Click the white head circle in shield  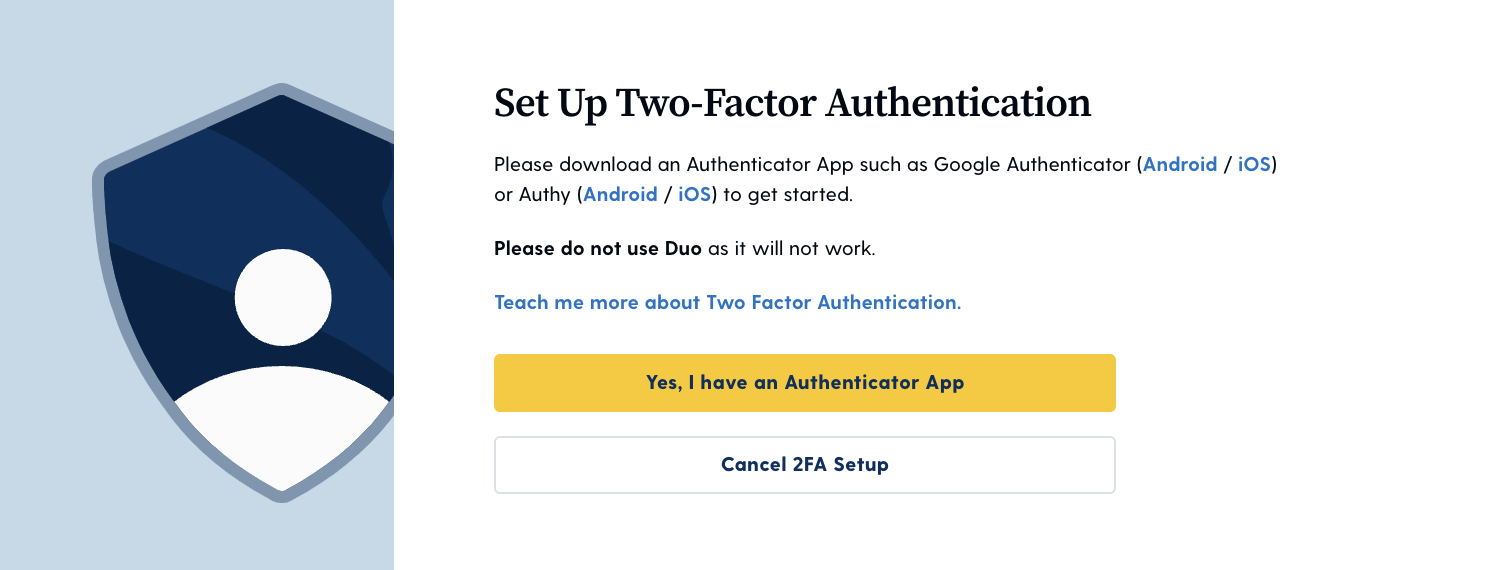tap(283, 297)
